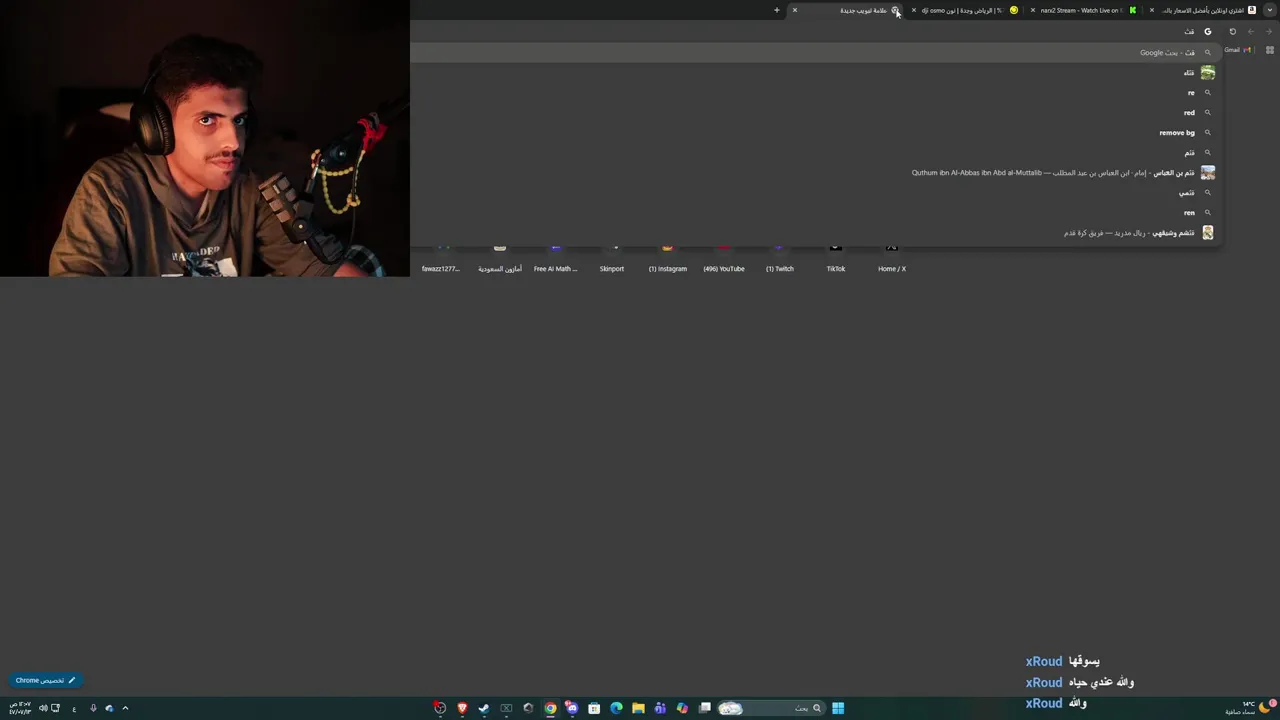Choose the 'remove bg' suggestion
This screenshot has width=1280, height=720.
pos(816,133)
